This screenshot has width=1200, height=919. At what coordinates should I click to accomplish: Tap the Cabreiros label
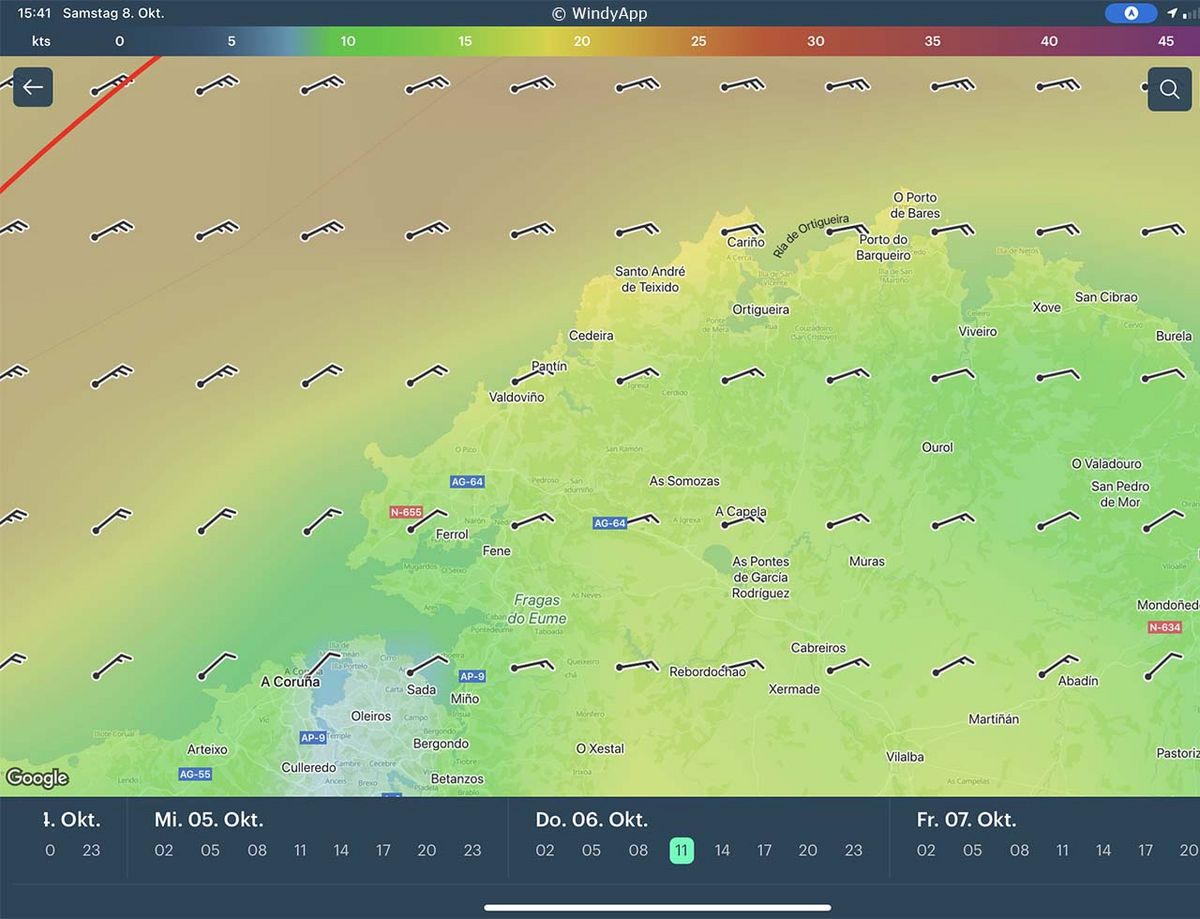[x=818, y=648]
